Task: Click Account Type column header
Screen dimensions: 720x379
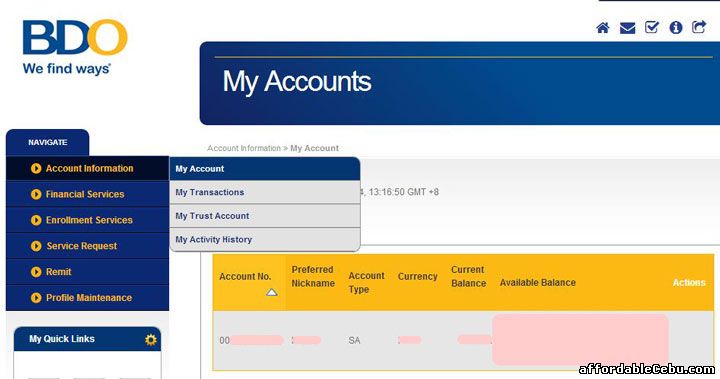Action: pos(366,282)
